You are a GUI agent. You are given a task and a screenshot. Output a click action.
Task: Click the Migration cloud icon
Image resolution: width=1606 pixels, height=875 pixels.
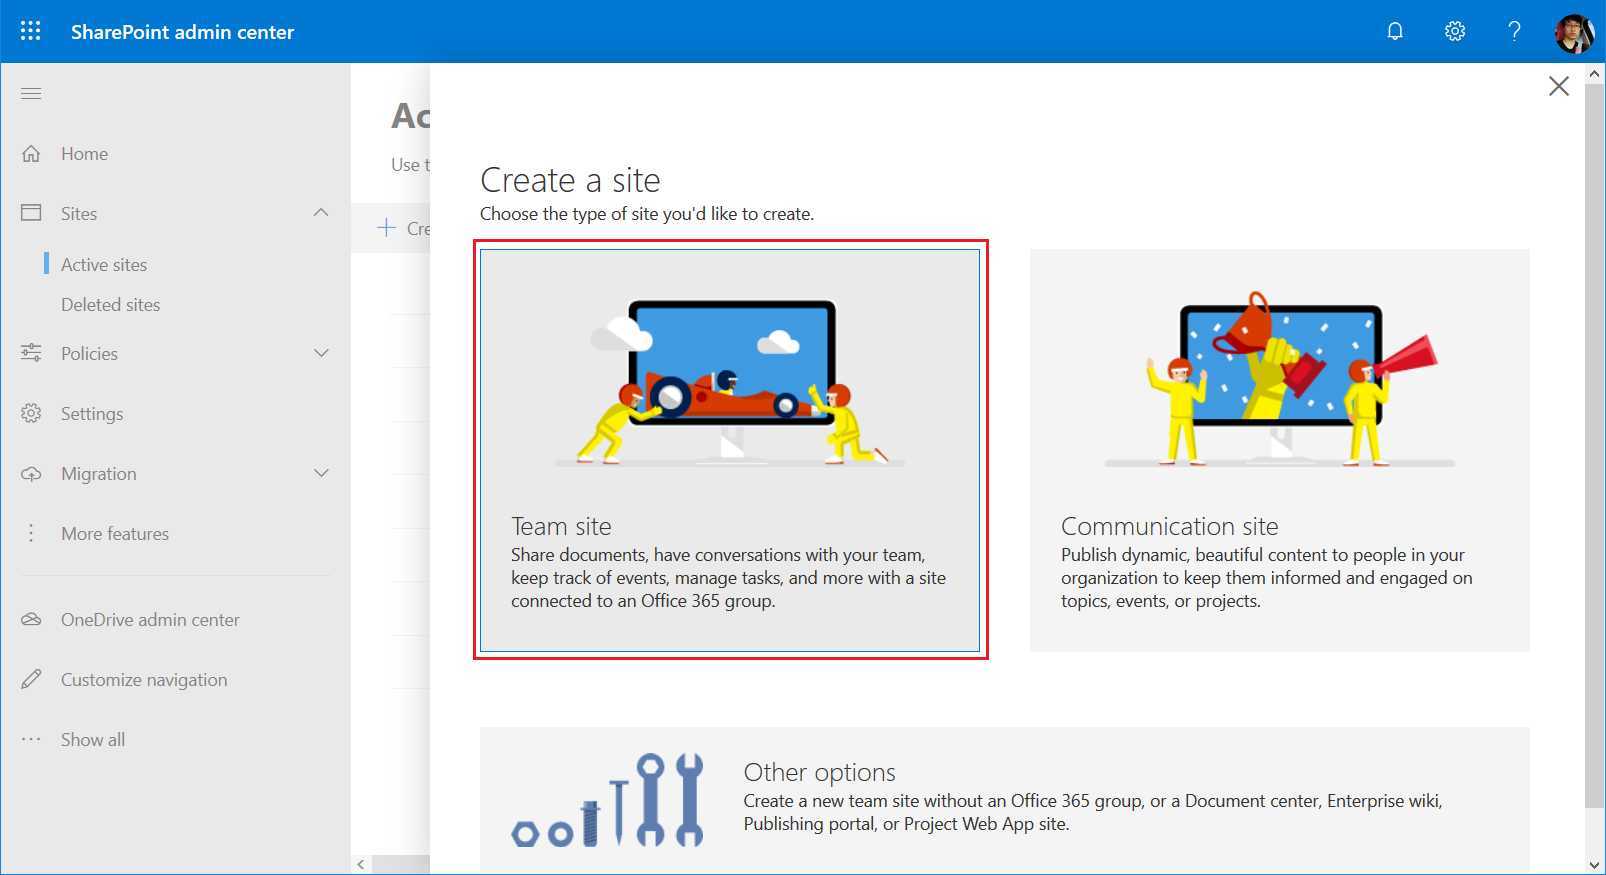[31, 474]
